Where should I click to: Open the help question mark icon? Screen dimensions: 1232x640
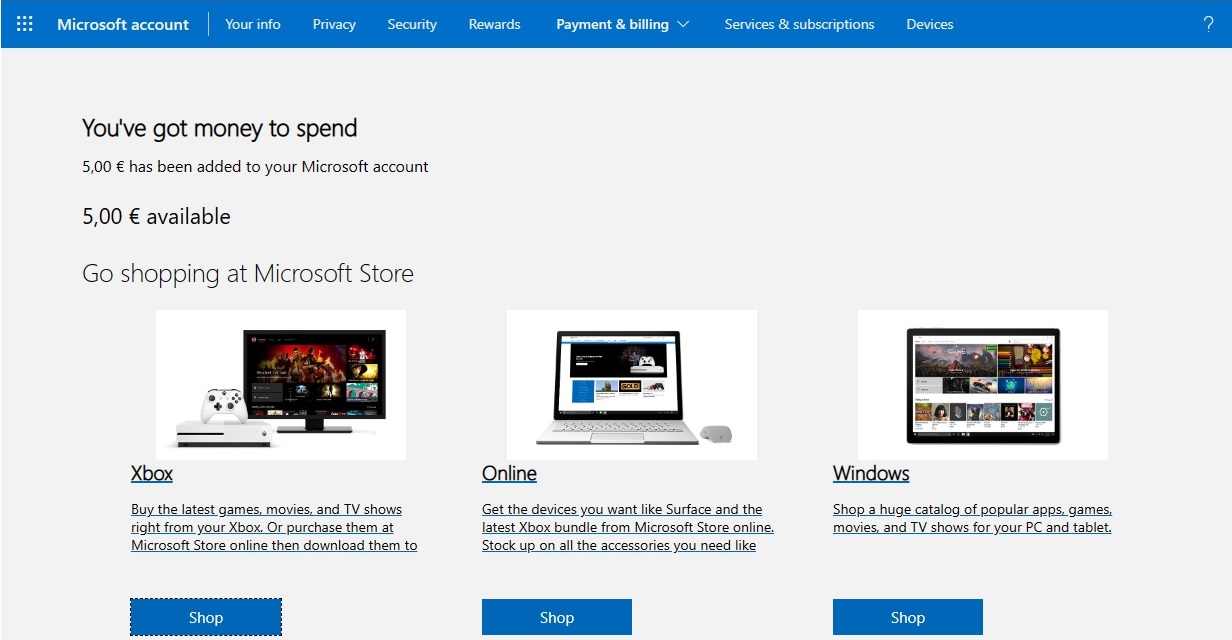point(1208,24)
